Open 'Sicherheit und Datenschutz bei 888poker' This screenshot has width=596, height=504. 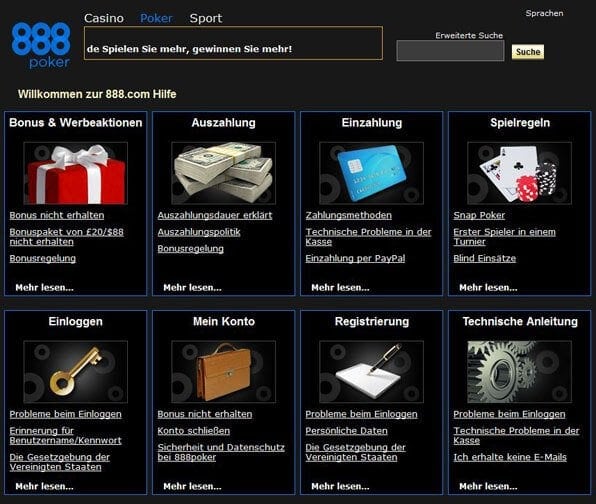click(x=221, y=452)
